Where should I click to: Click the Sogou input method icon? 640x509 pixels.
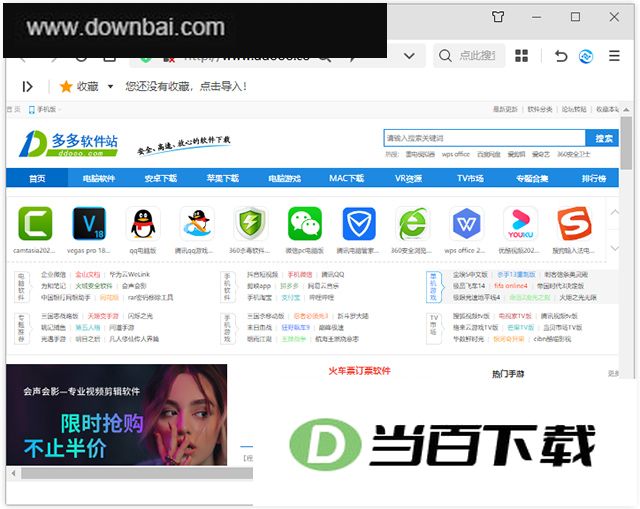tap(574, 224)
